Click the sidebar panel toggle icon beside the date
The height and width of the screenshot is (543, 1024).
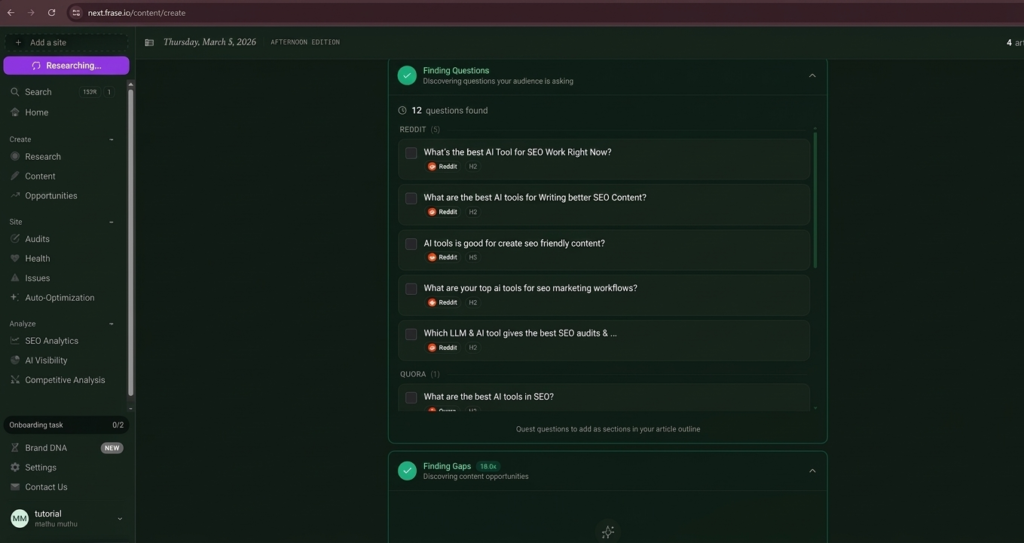pos(150,42)
